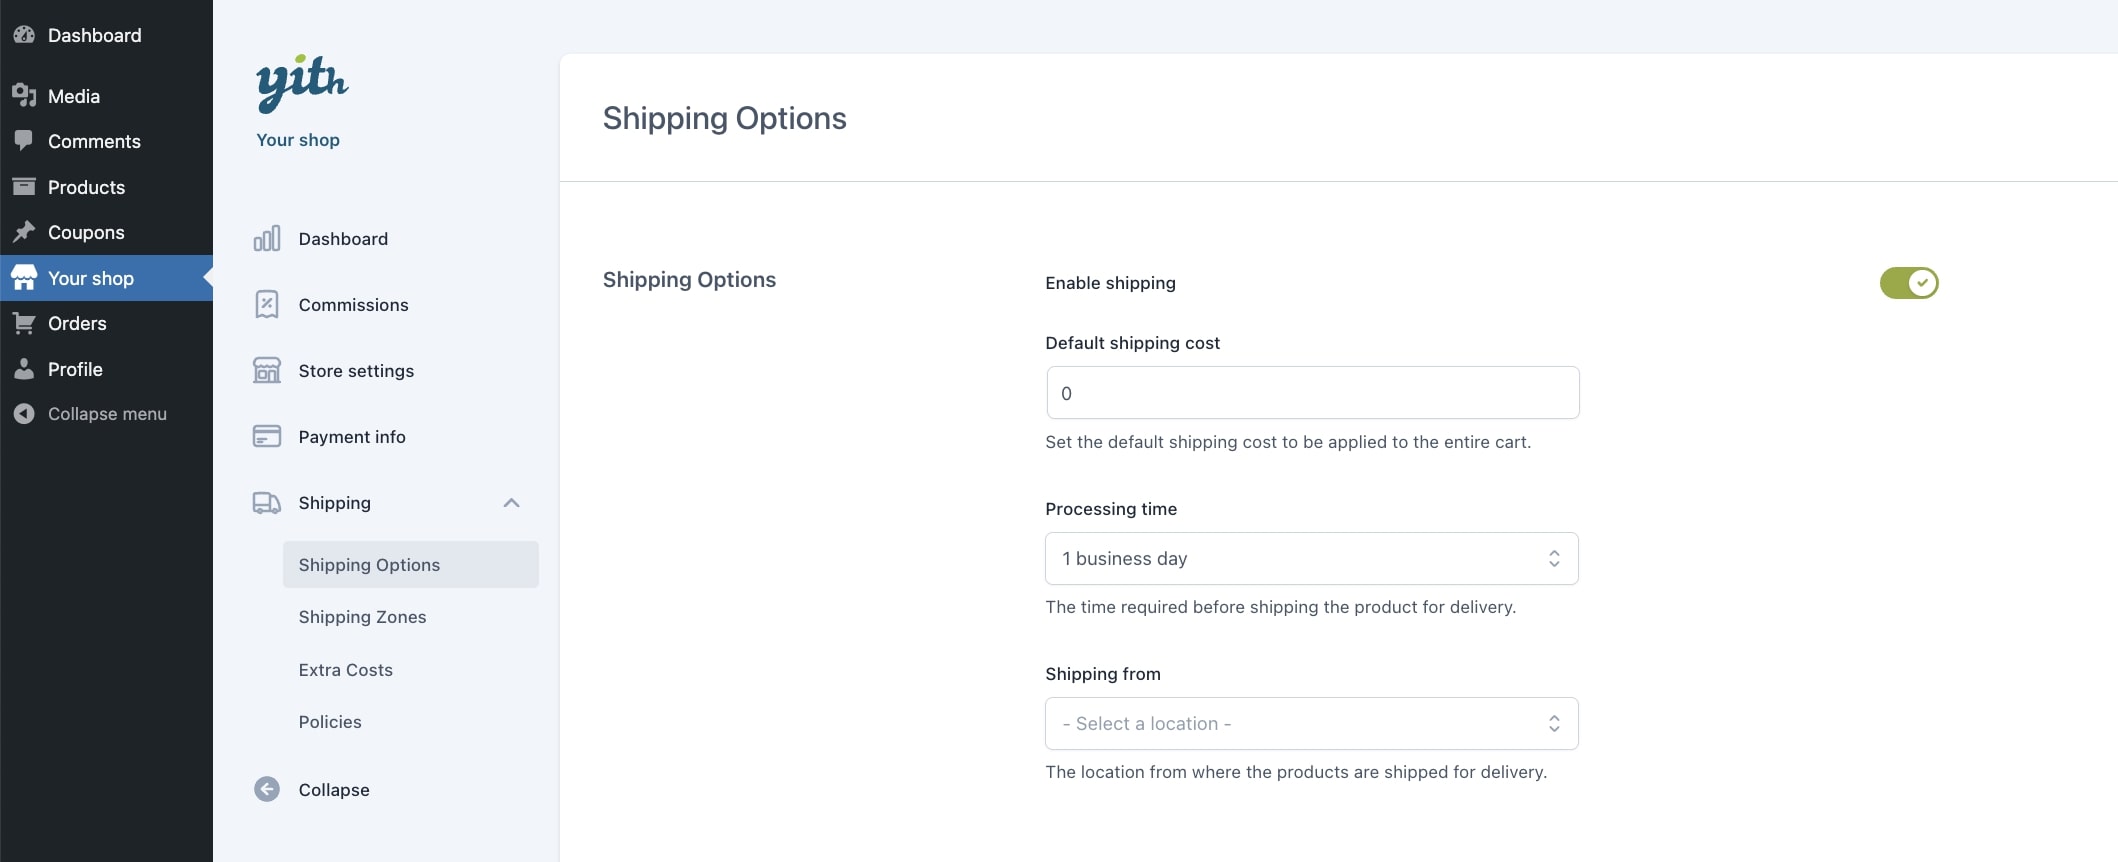
Task: Click the 'Shipping Options' page heading
Action: (724, 118)
